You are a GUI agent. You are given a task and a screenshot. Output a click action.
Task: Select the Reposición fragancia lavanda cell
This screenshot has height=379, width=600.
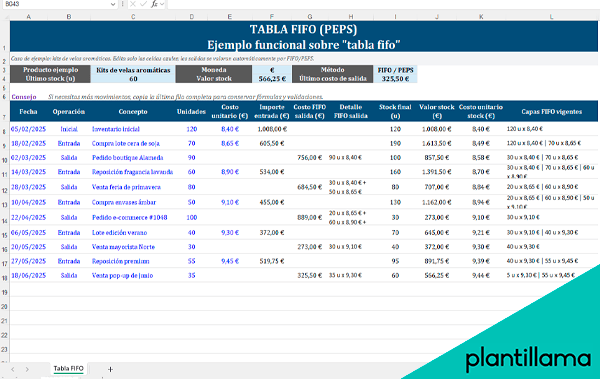[x=133, y=172]
